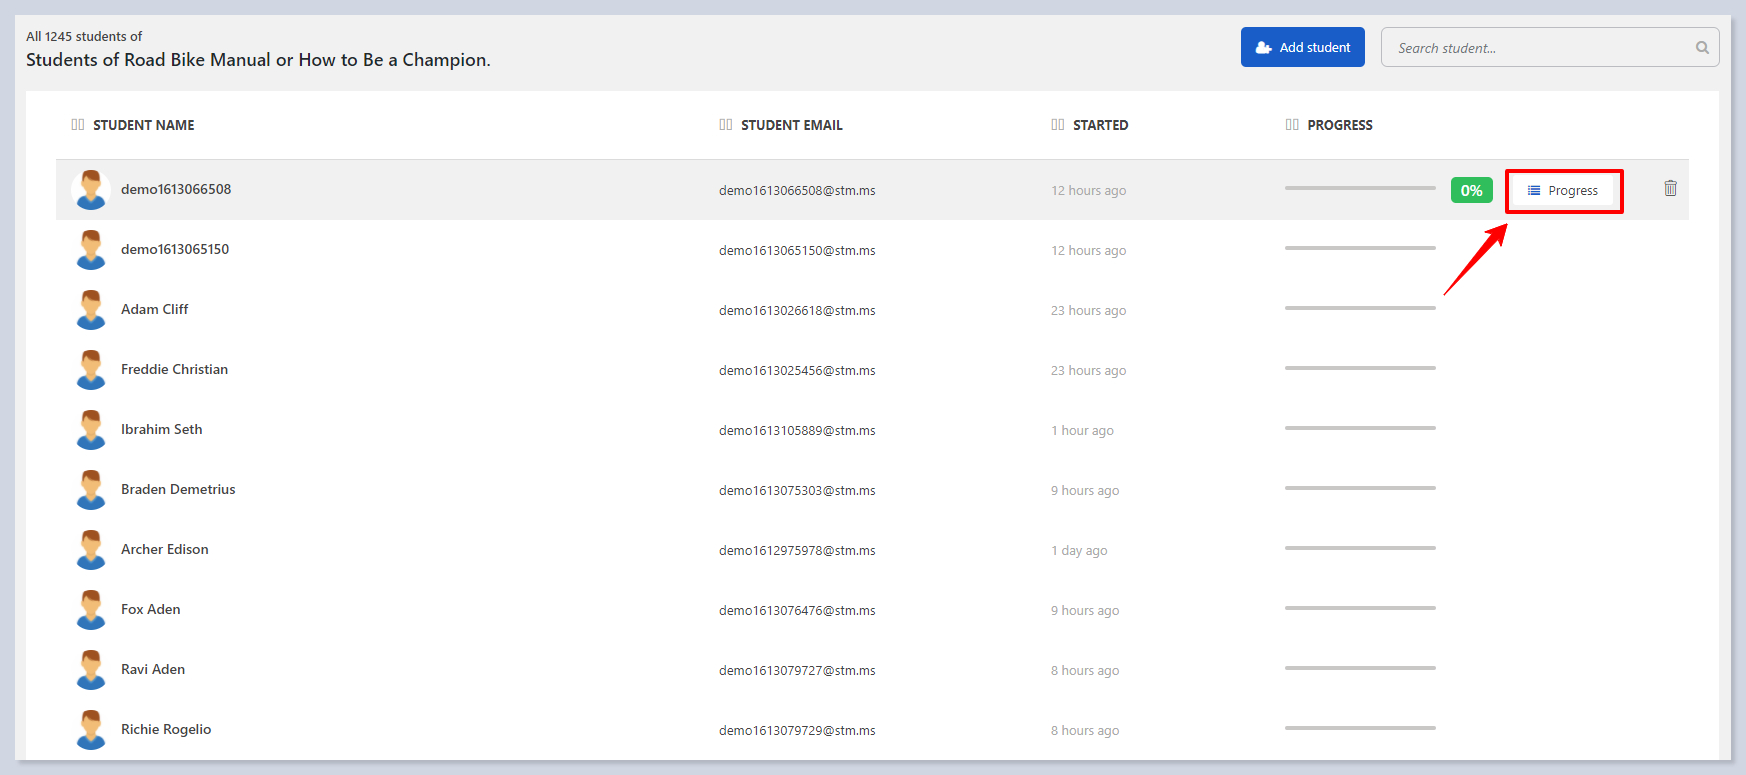Sort by Student Name column icon
1746x775 pixels.
(78, 125)
